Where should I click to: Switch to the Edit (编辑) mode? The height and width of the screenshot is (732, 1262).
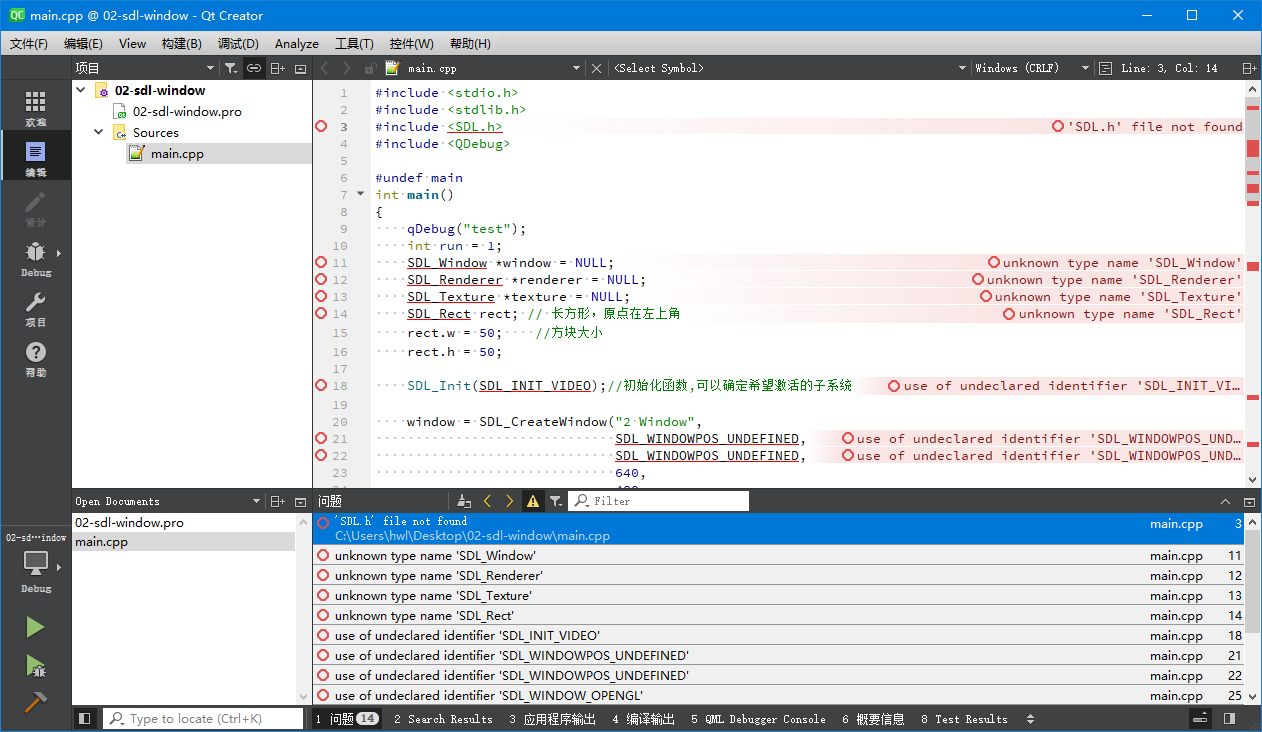click(x=36, y=156)
